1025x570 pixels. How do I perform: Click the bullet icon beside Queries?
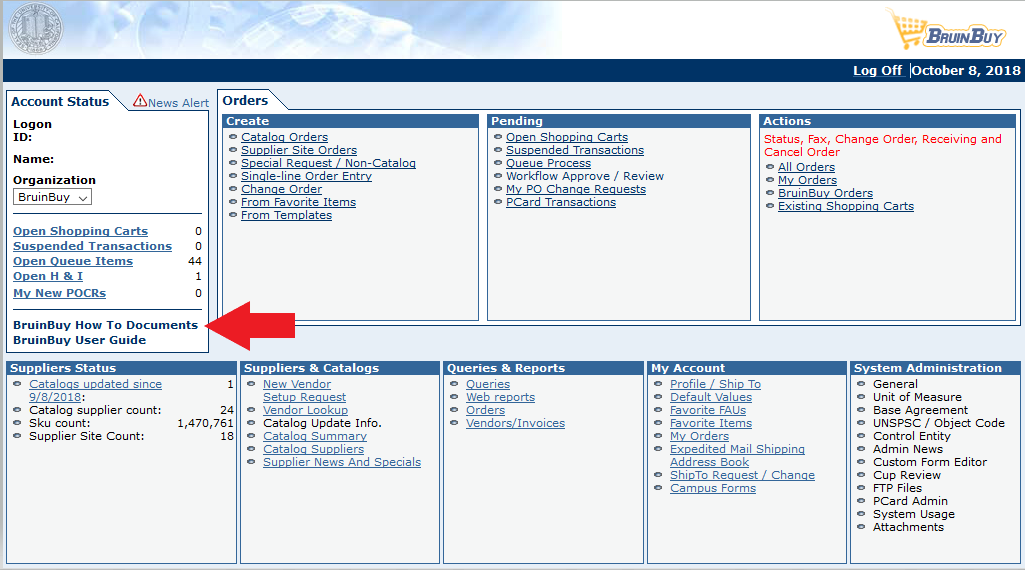click(x=458, y=384)
